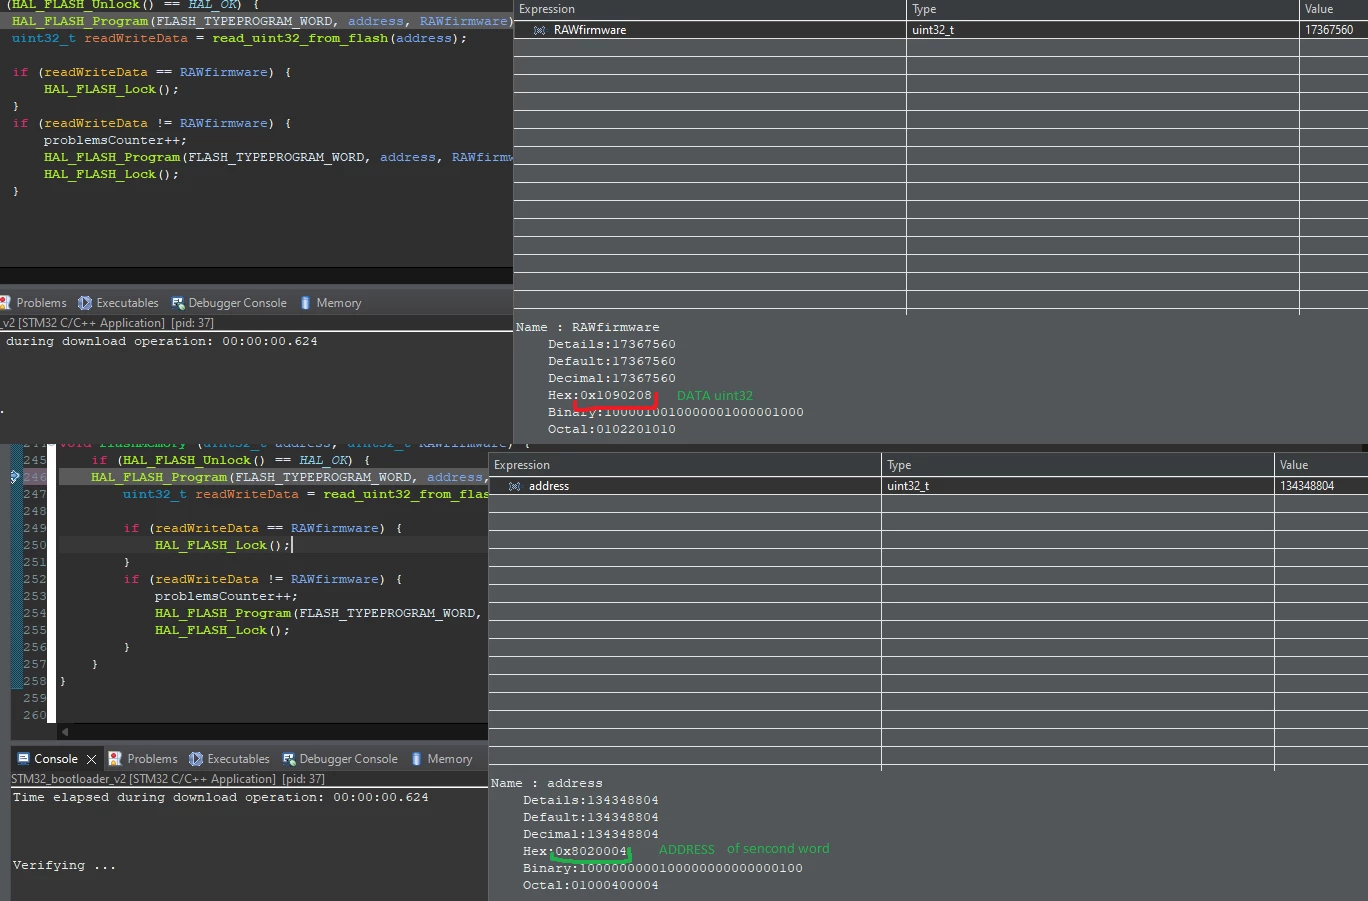This screenshot has width=1368, height=901.
Task: Click the 'Hex:0x1090208' details line
Action: [x=600, y=395]
